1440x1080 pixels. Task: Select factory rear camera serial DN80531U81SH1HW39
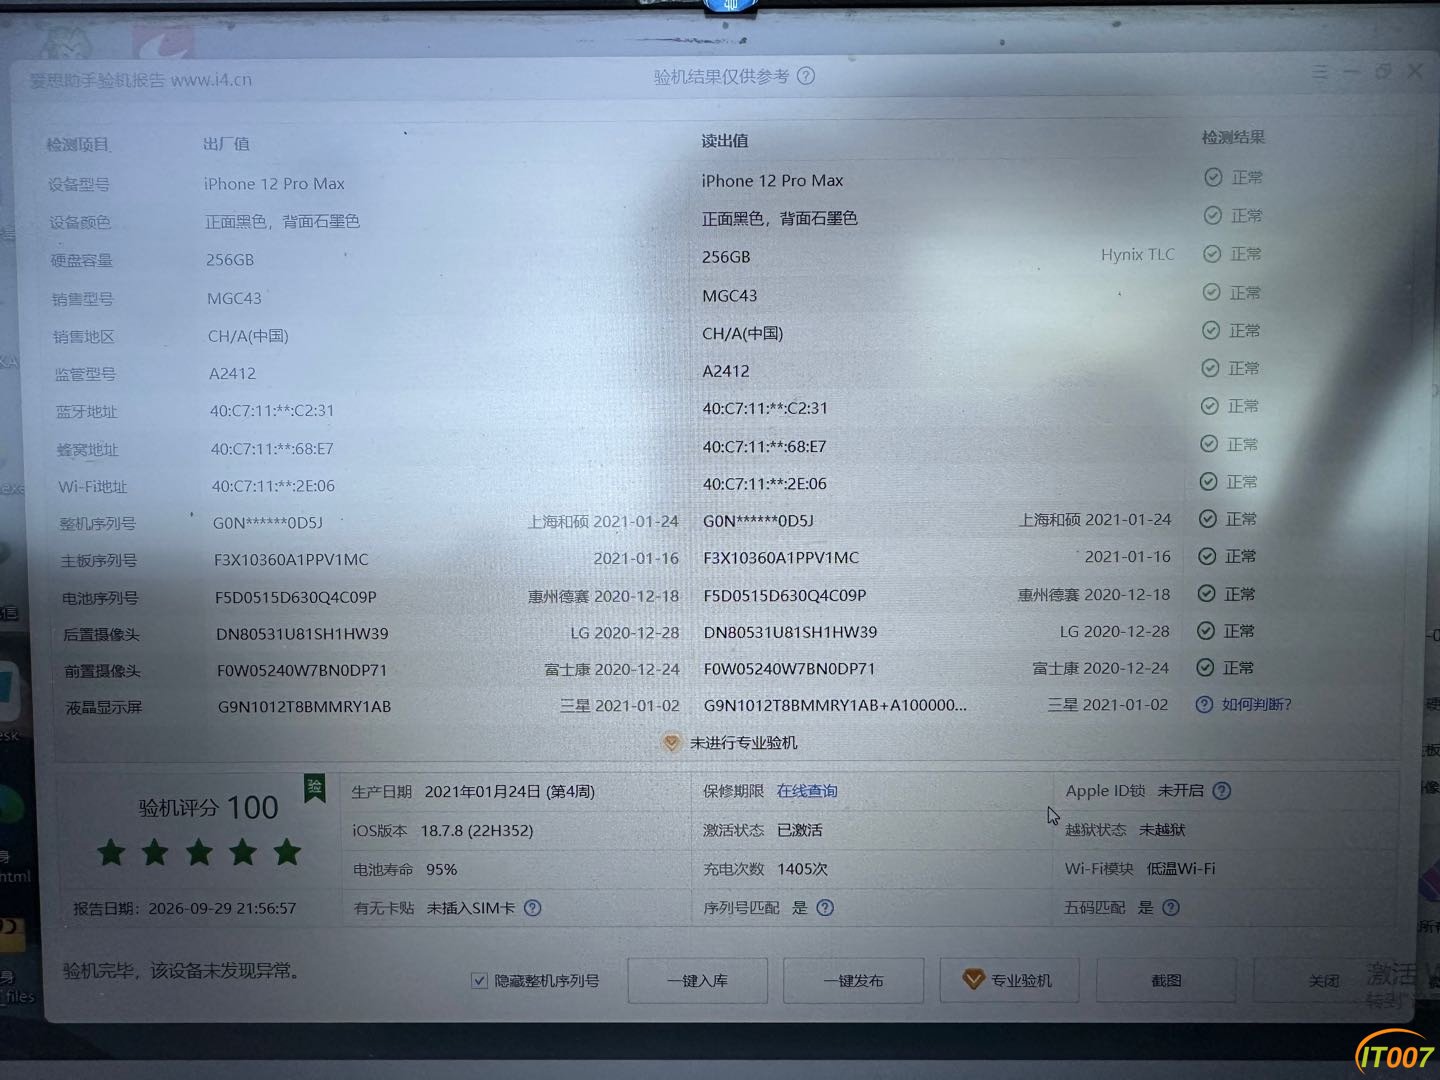[x=302, y=634]
